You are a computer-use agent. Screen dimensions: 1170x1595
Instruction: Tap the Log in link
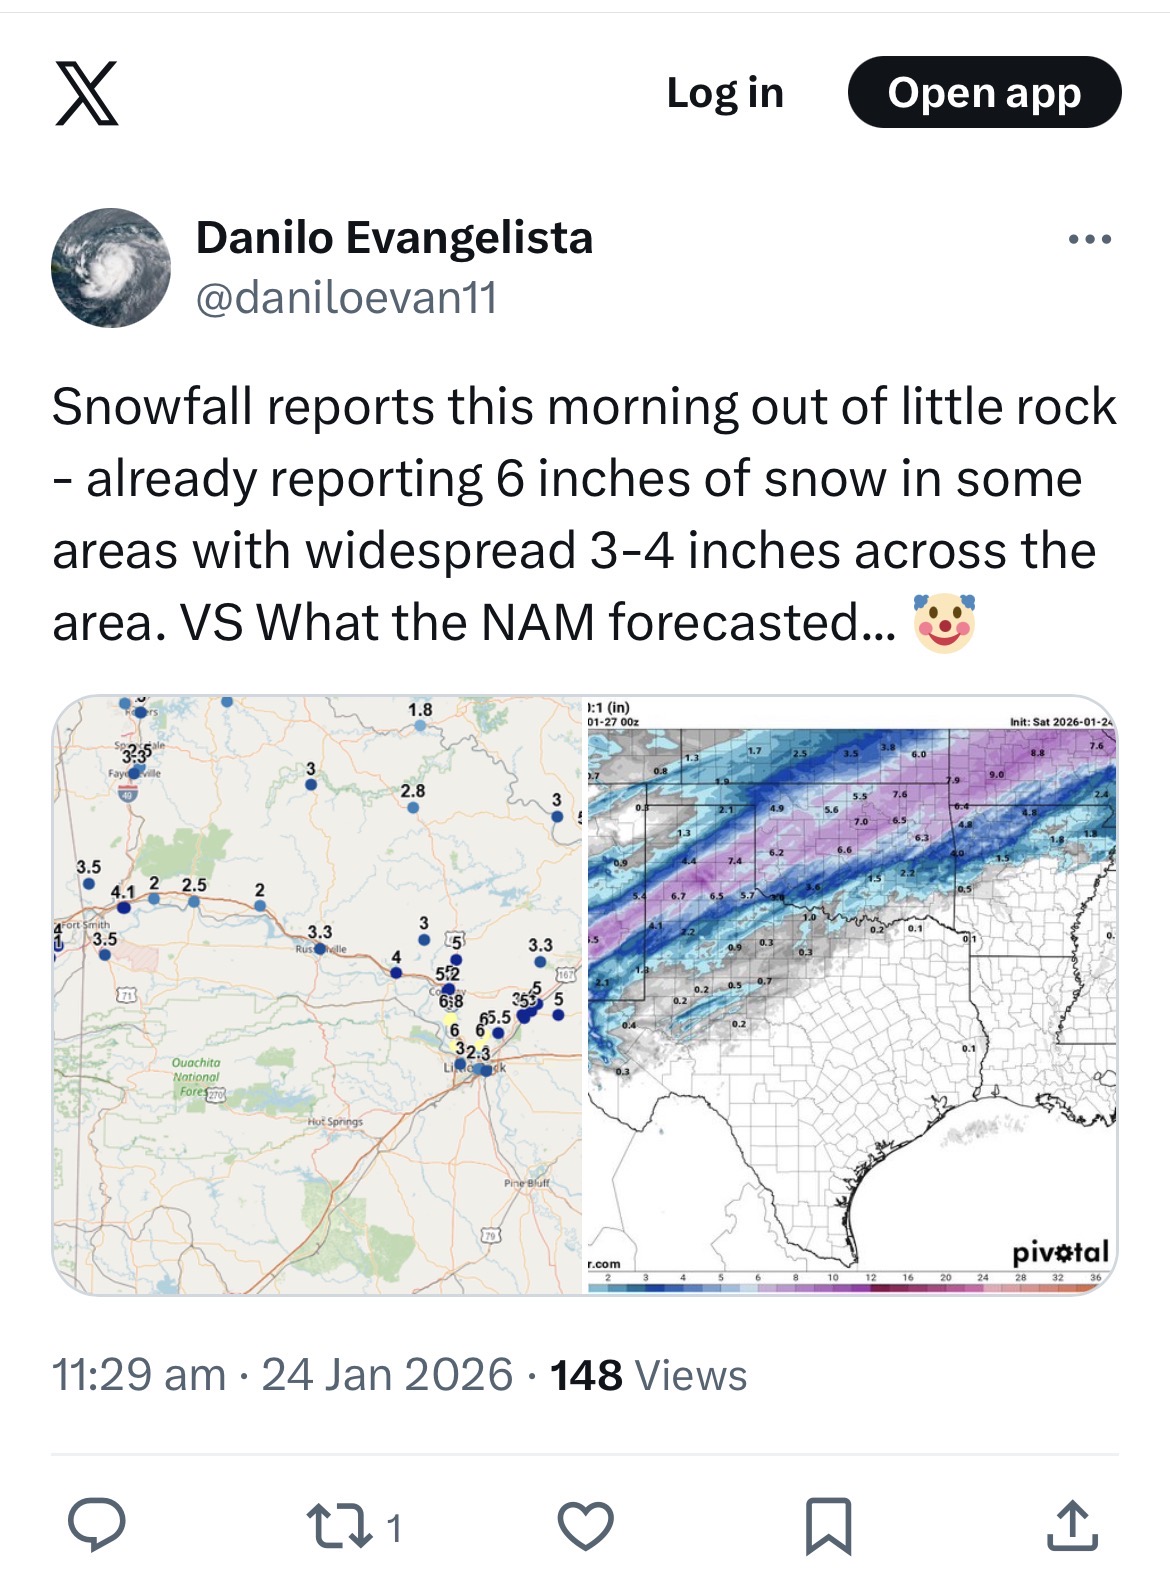725,93
